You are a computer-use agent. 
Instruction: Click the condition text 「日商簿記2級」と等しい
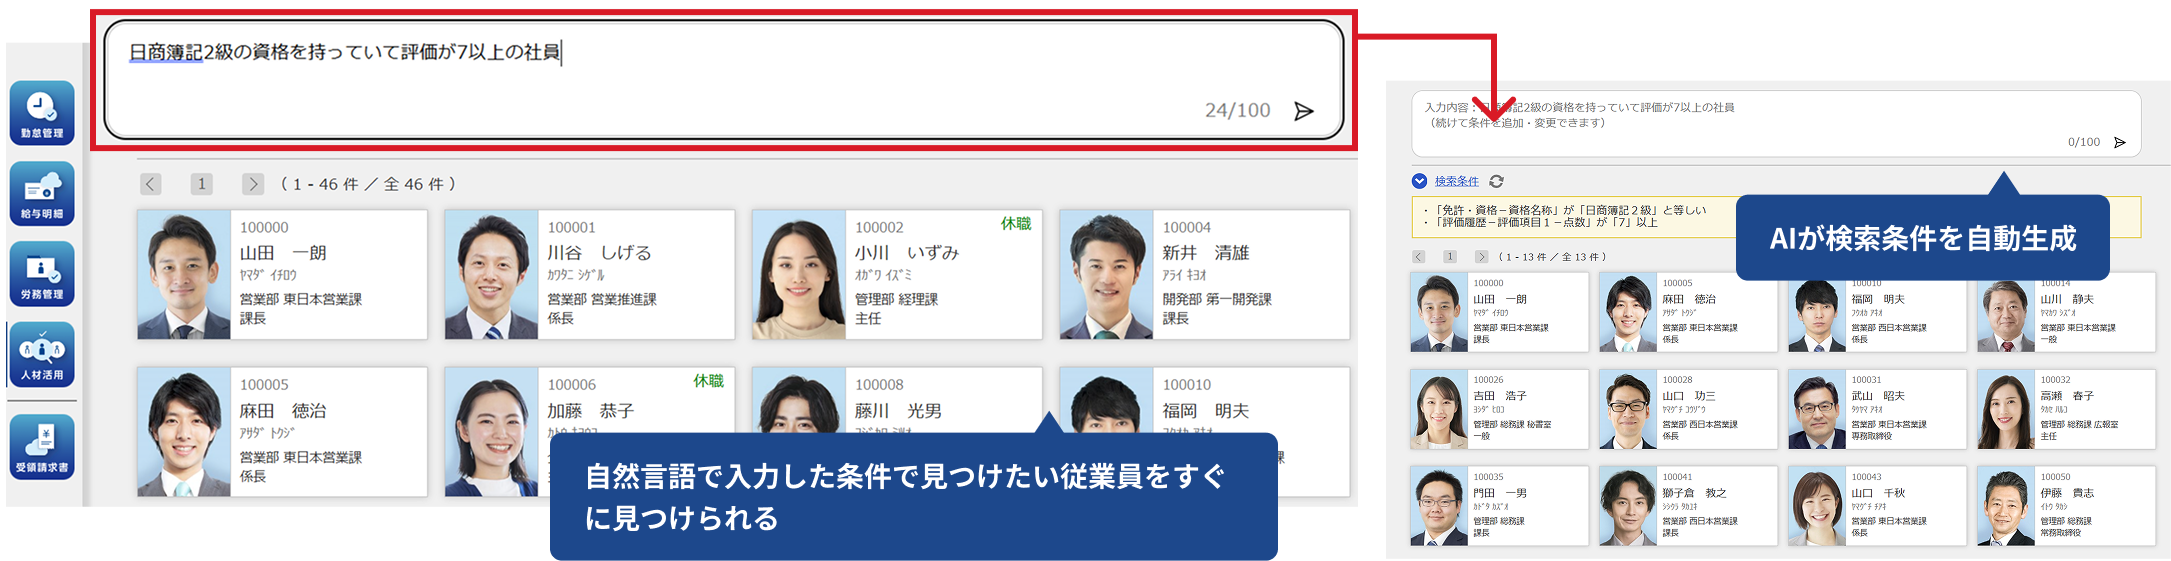click(1639, 210)
